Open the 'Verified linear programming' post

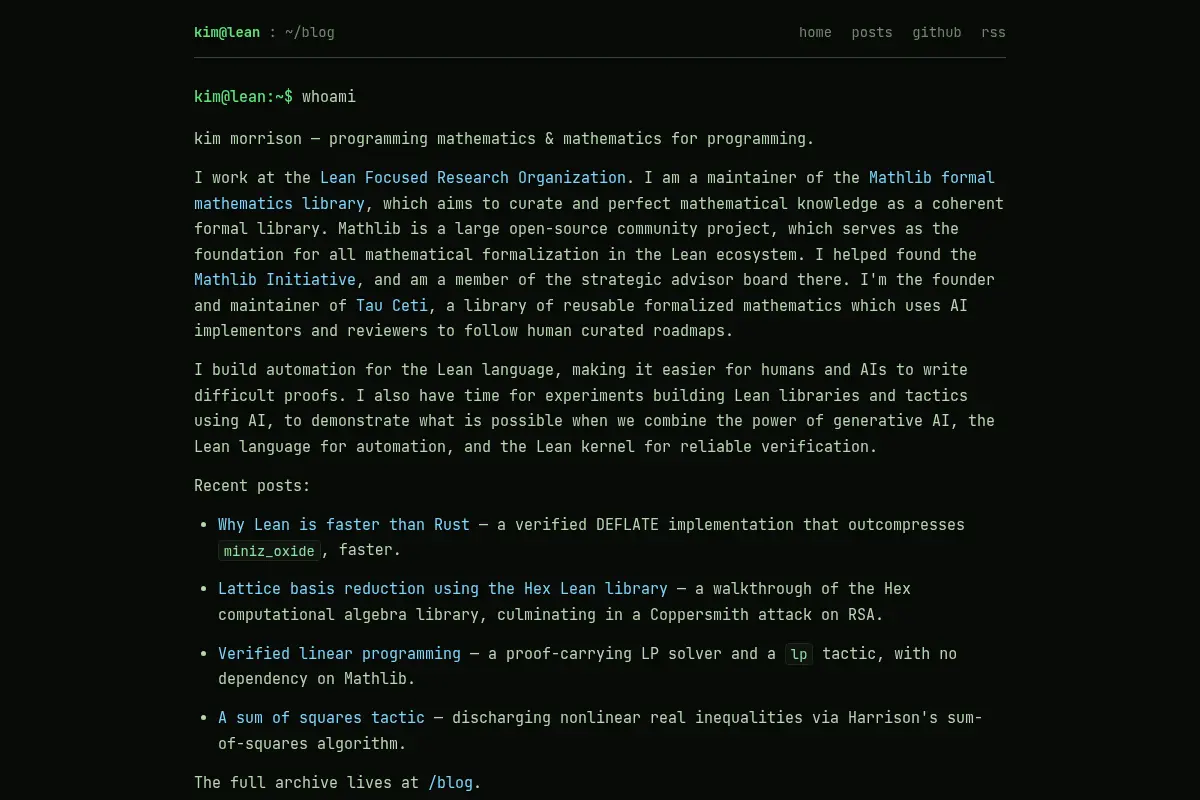point(340,653)
